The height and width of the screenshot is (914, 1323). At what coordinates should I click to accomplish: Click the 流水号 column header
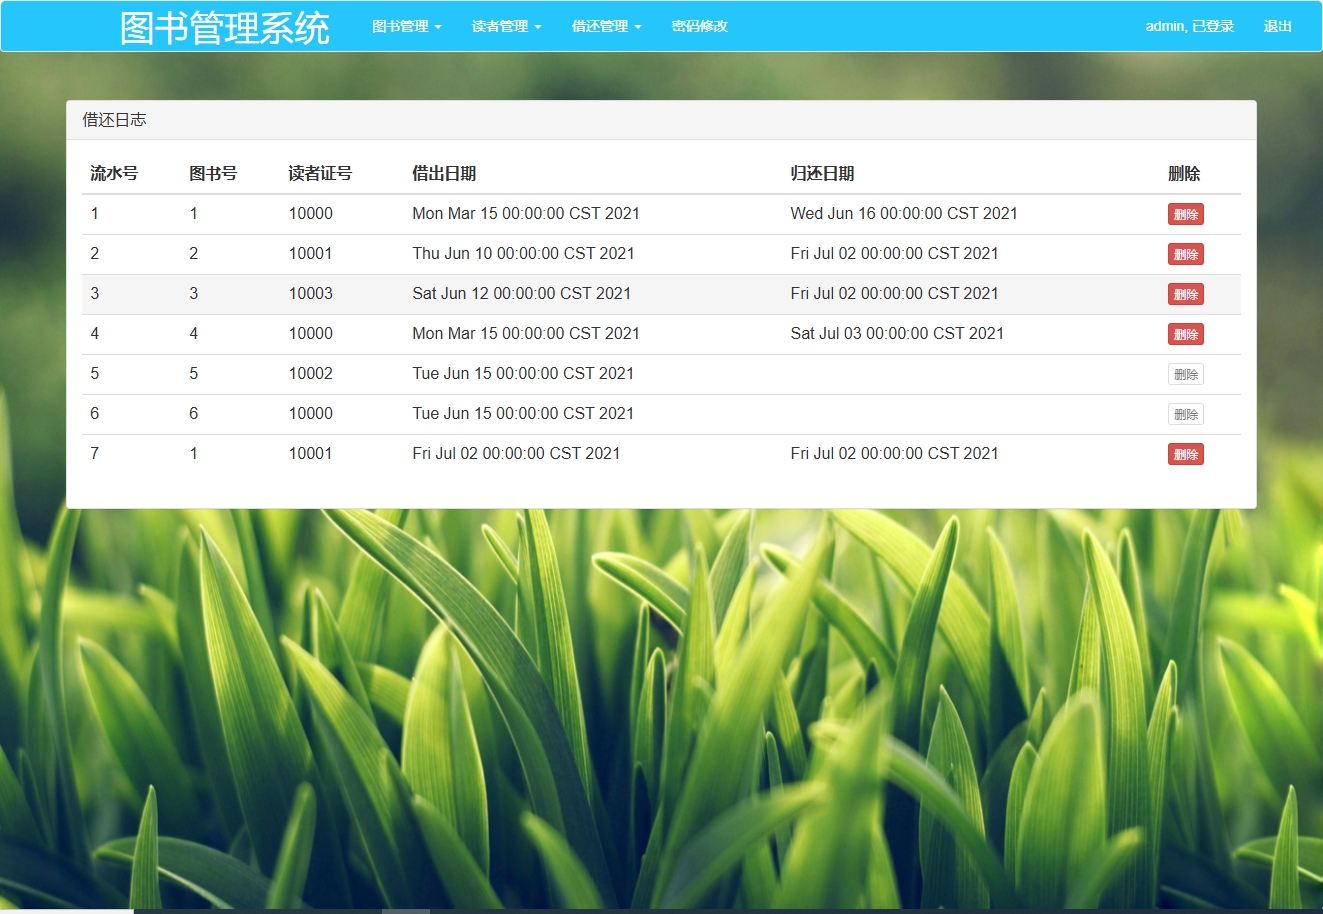[x=114, y=173]
